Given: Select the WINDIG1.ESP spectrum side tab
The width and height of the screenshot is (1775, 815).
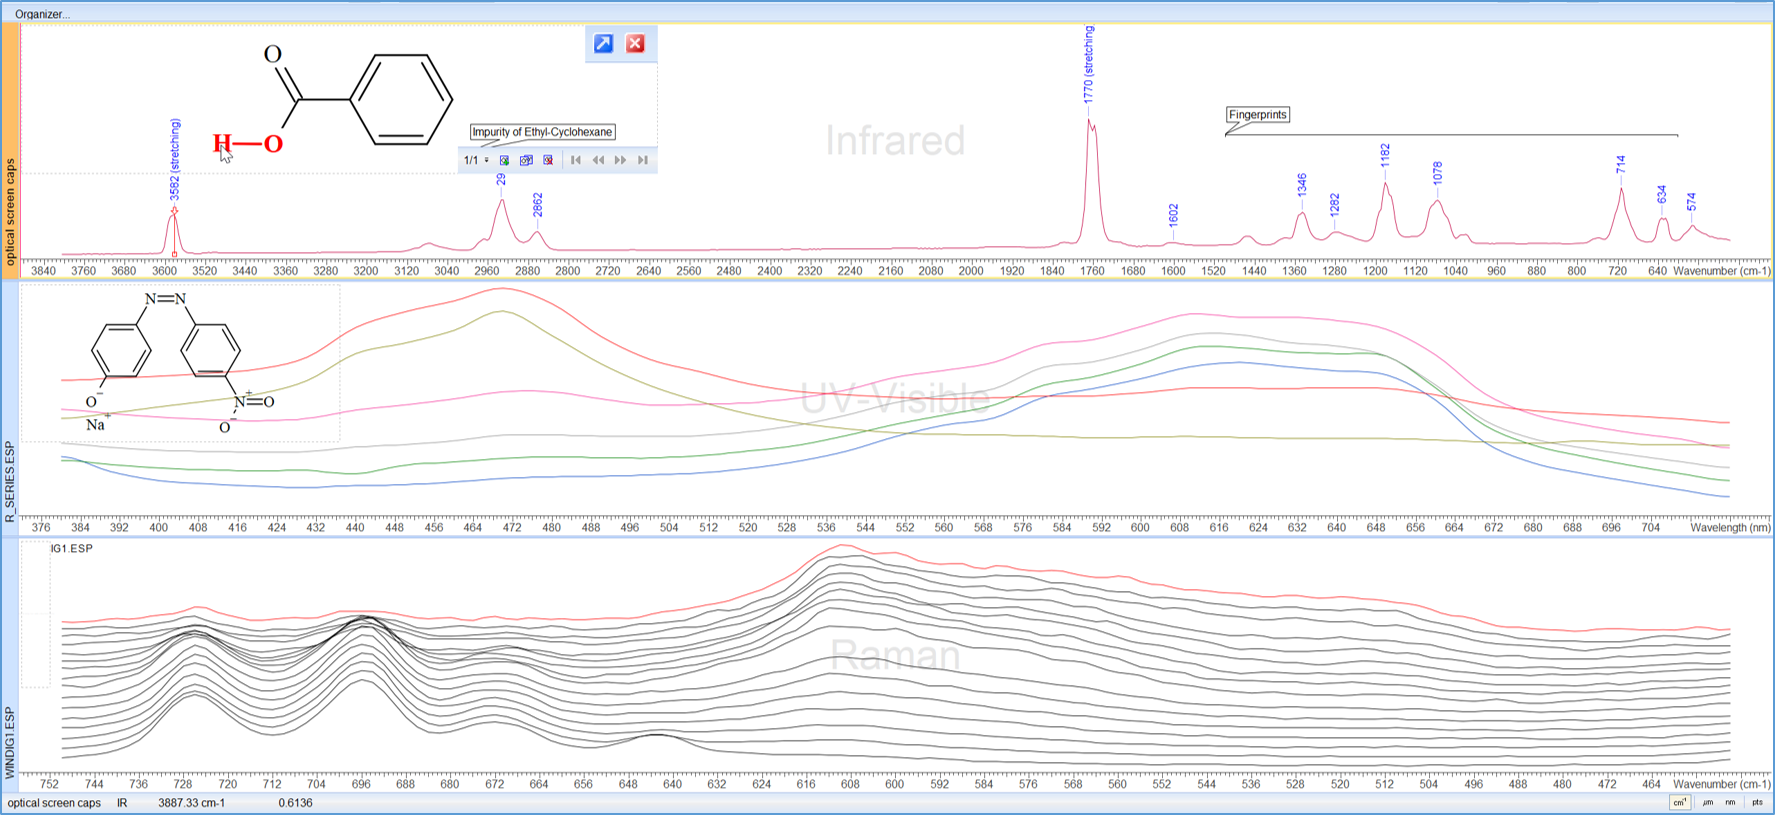Looking at the screenshot, I should [x=10, y=742].
